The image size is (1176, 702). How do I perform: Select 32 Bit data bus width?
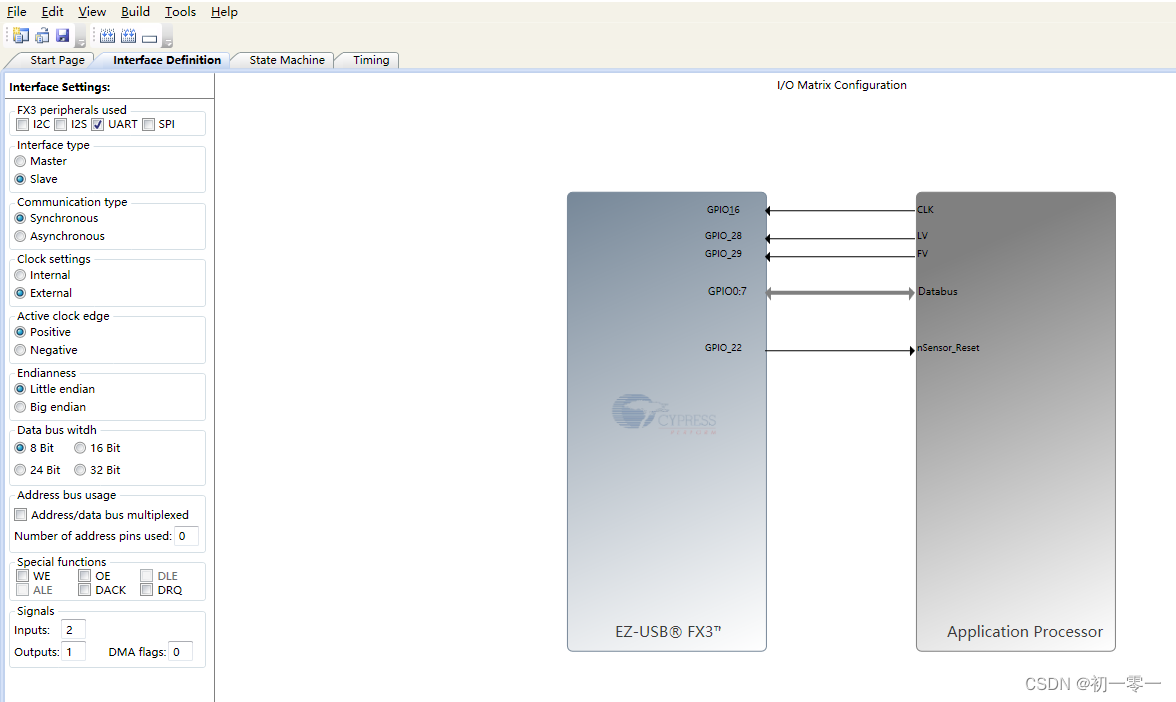click(80, 470)
